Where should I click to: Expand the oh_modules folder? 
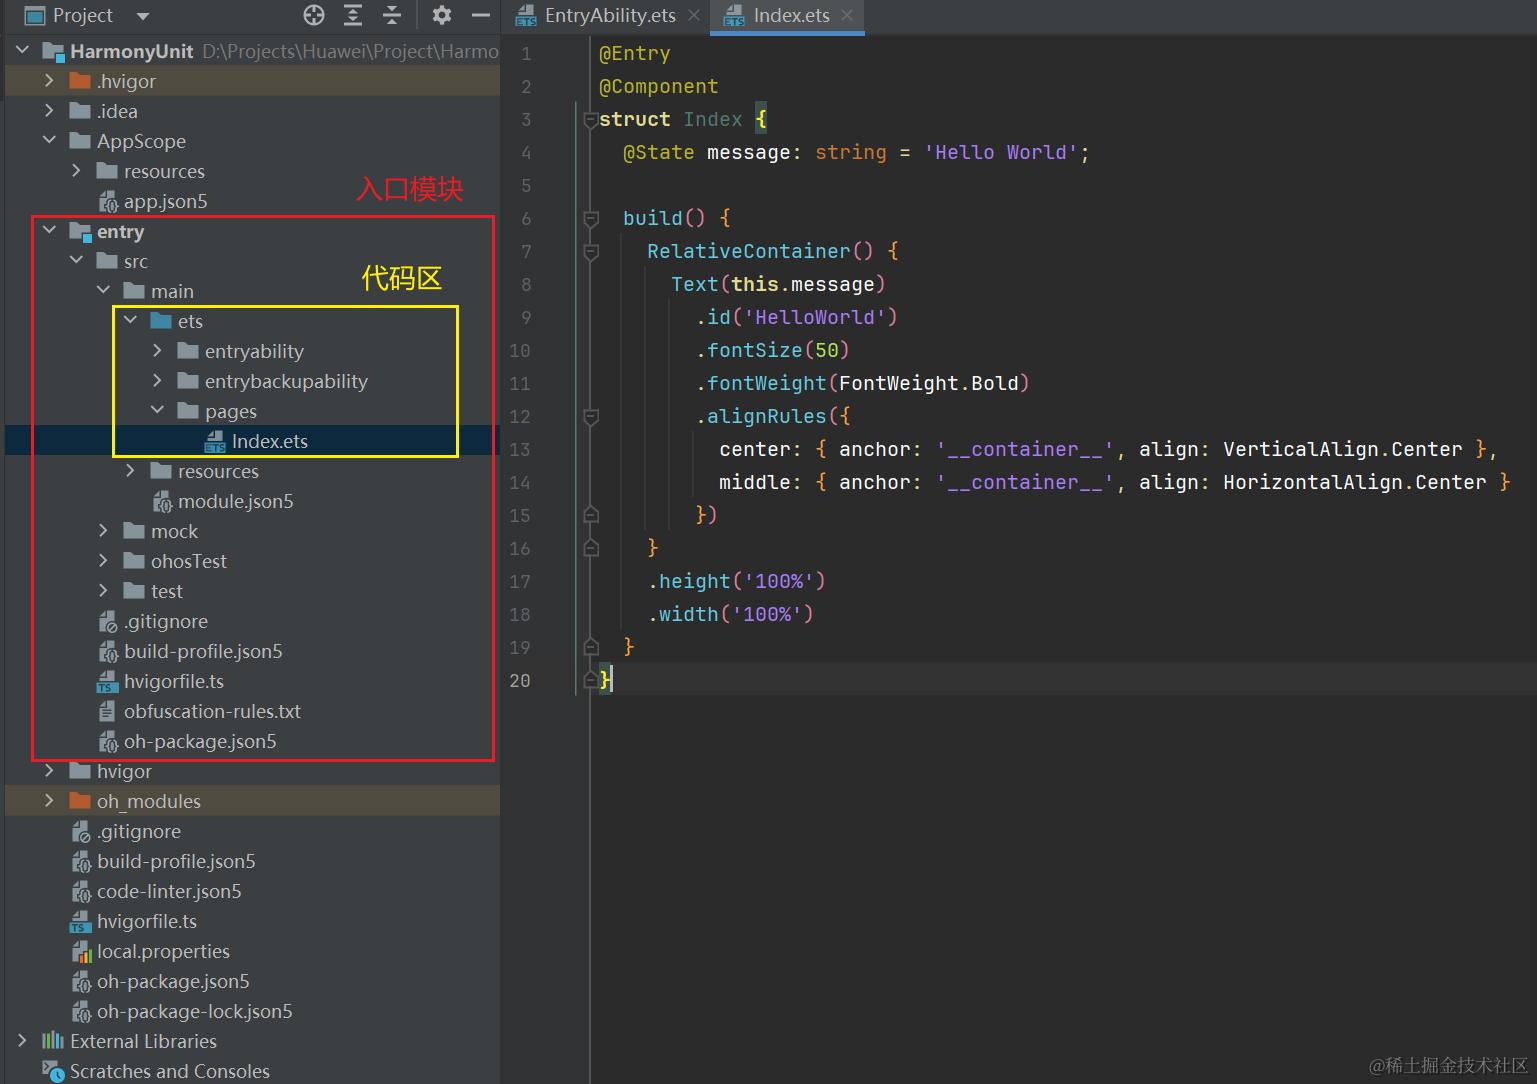point(49,800)
